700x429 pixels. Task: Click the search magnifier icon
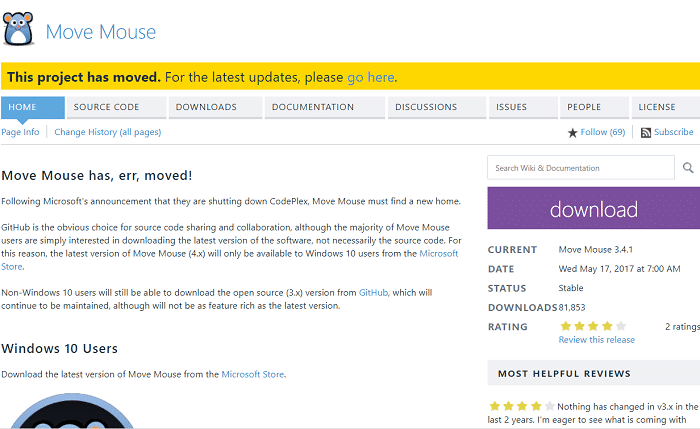coord(688,168)
